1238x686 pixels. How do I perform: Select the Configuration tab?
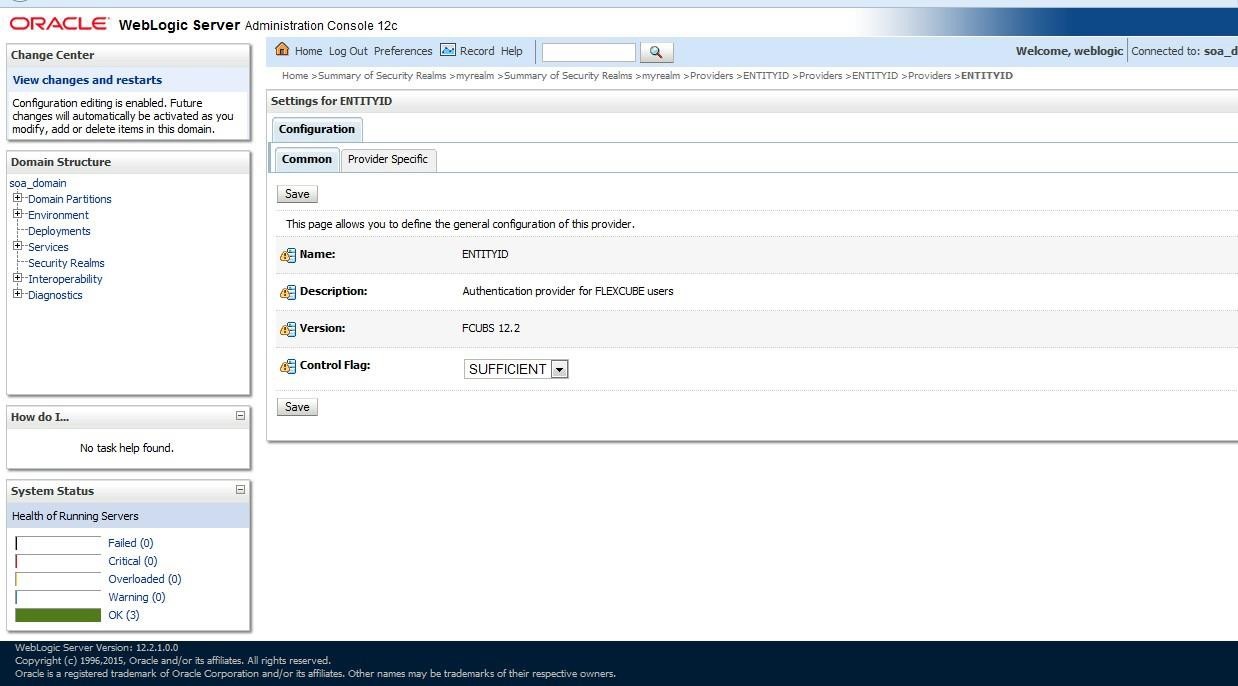pos(316,129)
